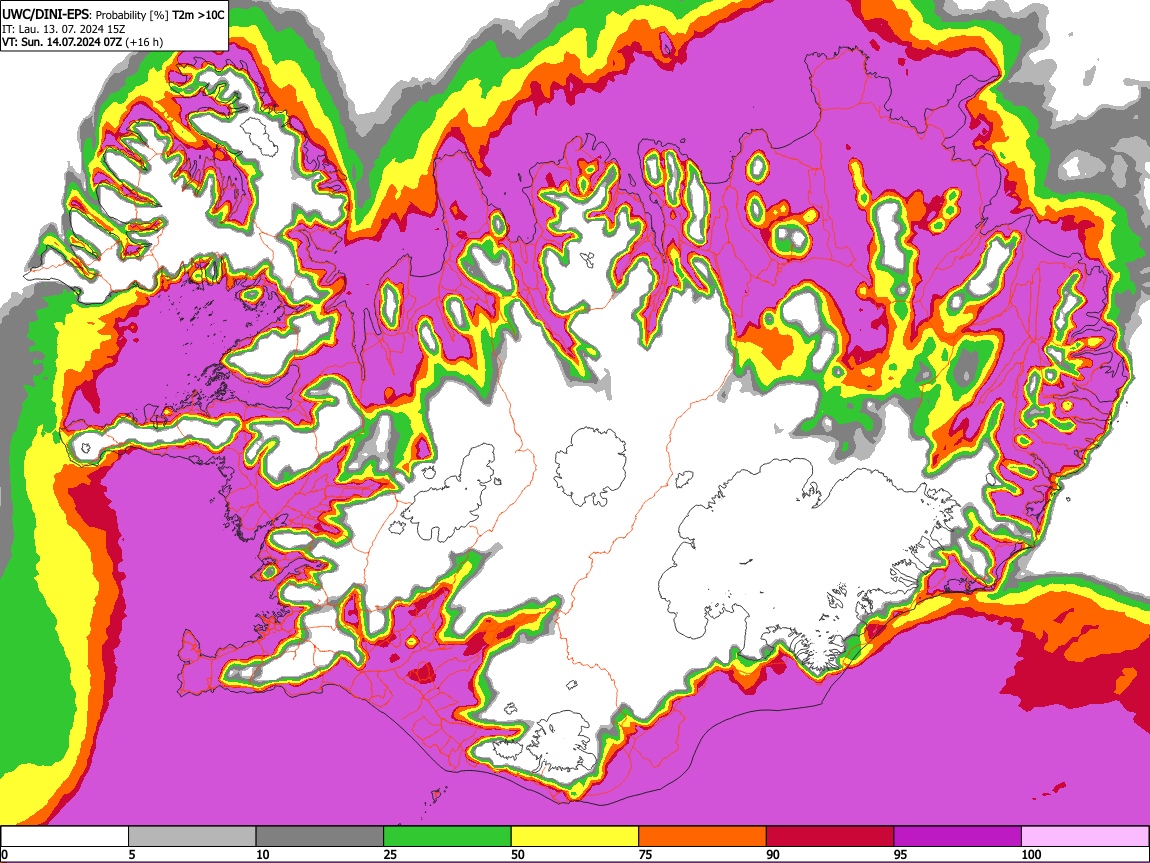Click the legend value '100'
The width and height of the screenshot is (1150, 863).
point(1031,854)
